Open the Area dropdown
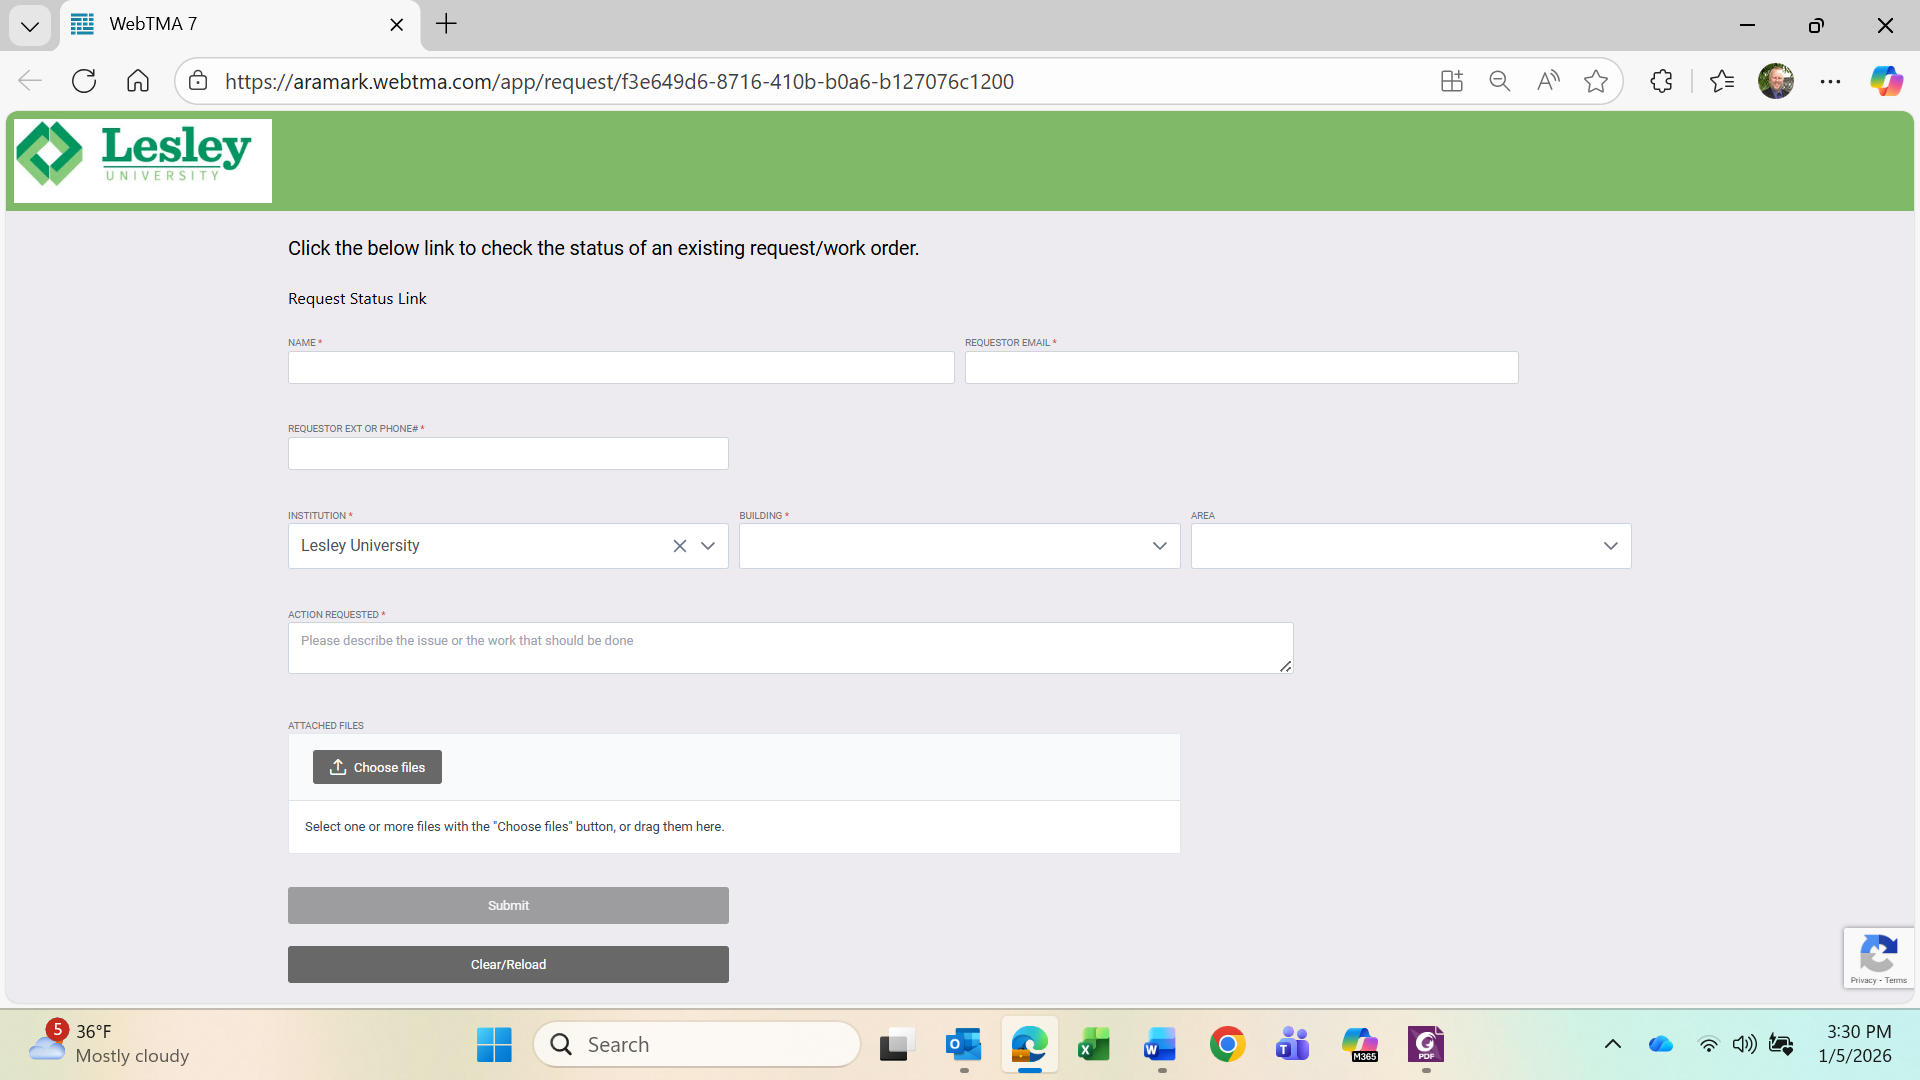The width and height of the screenshot is (1920, 1080). pos(1610,546)
